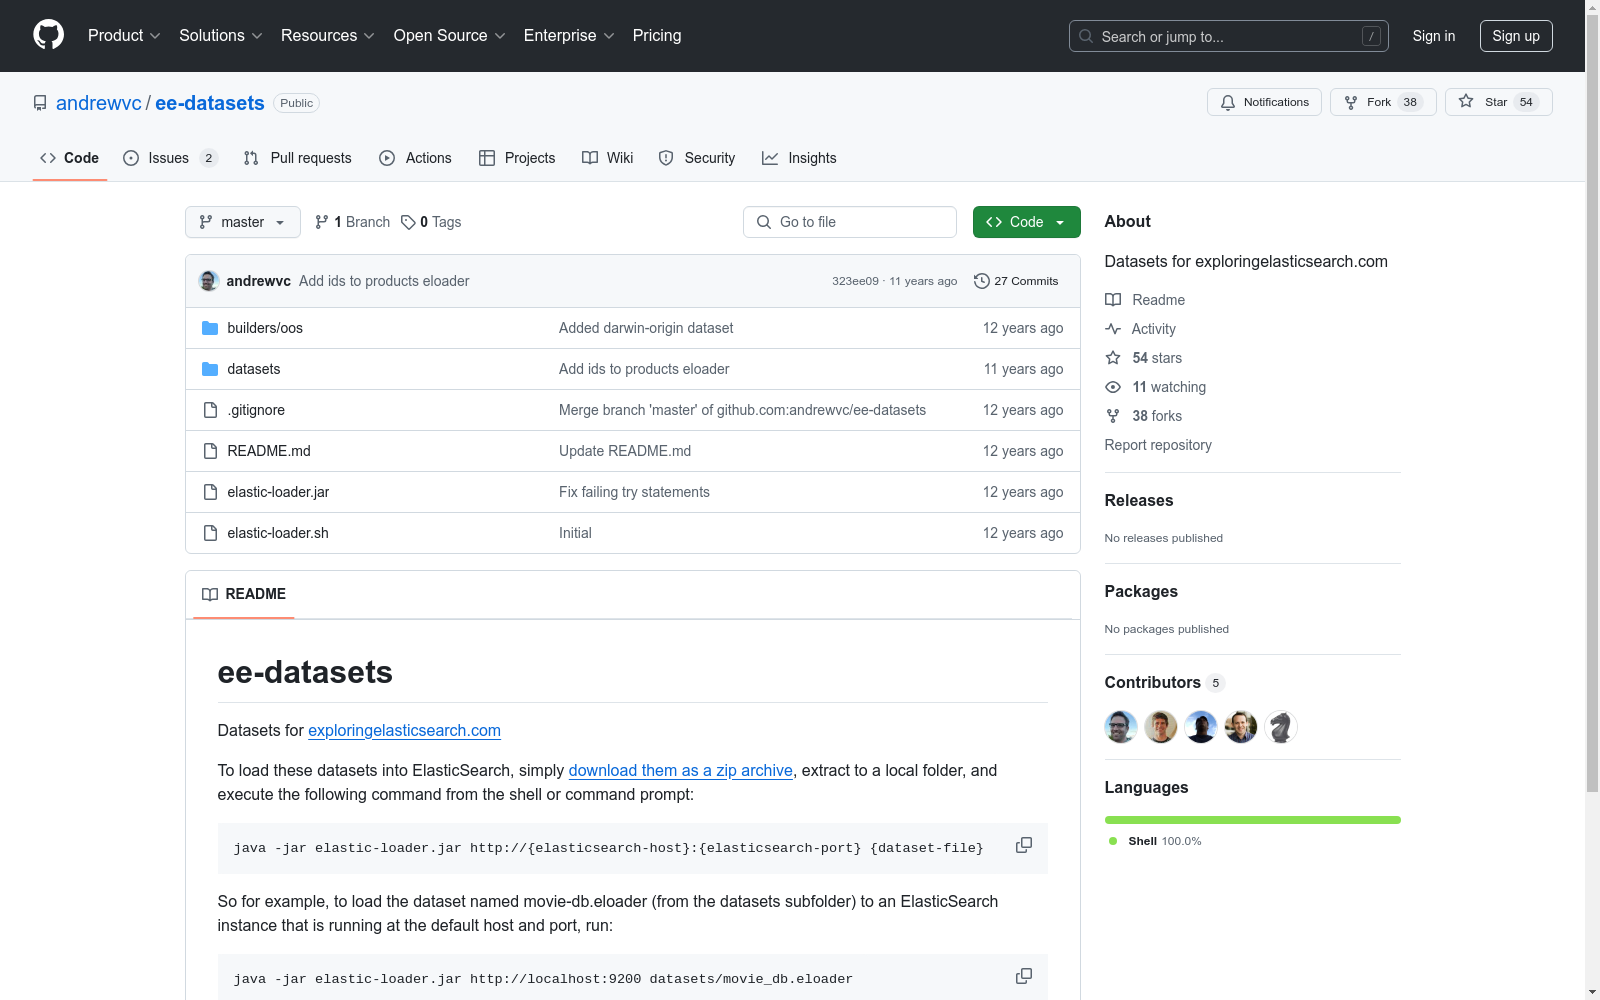Switch to the Pull requests tab

[x=298, y=158]
